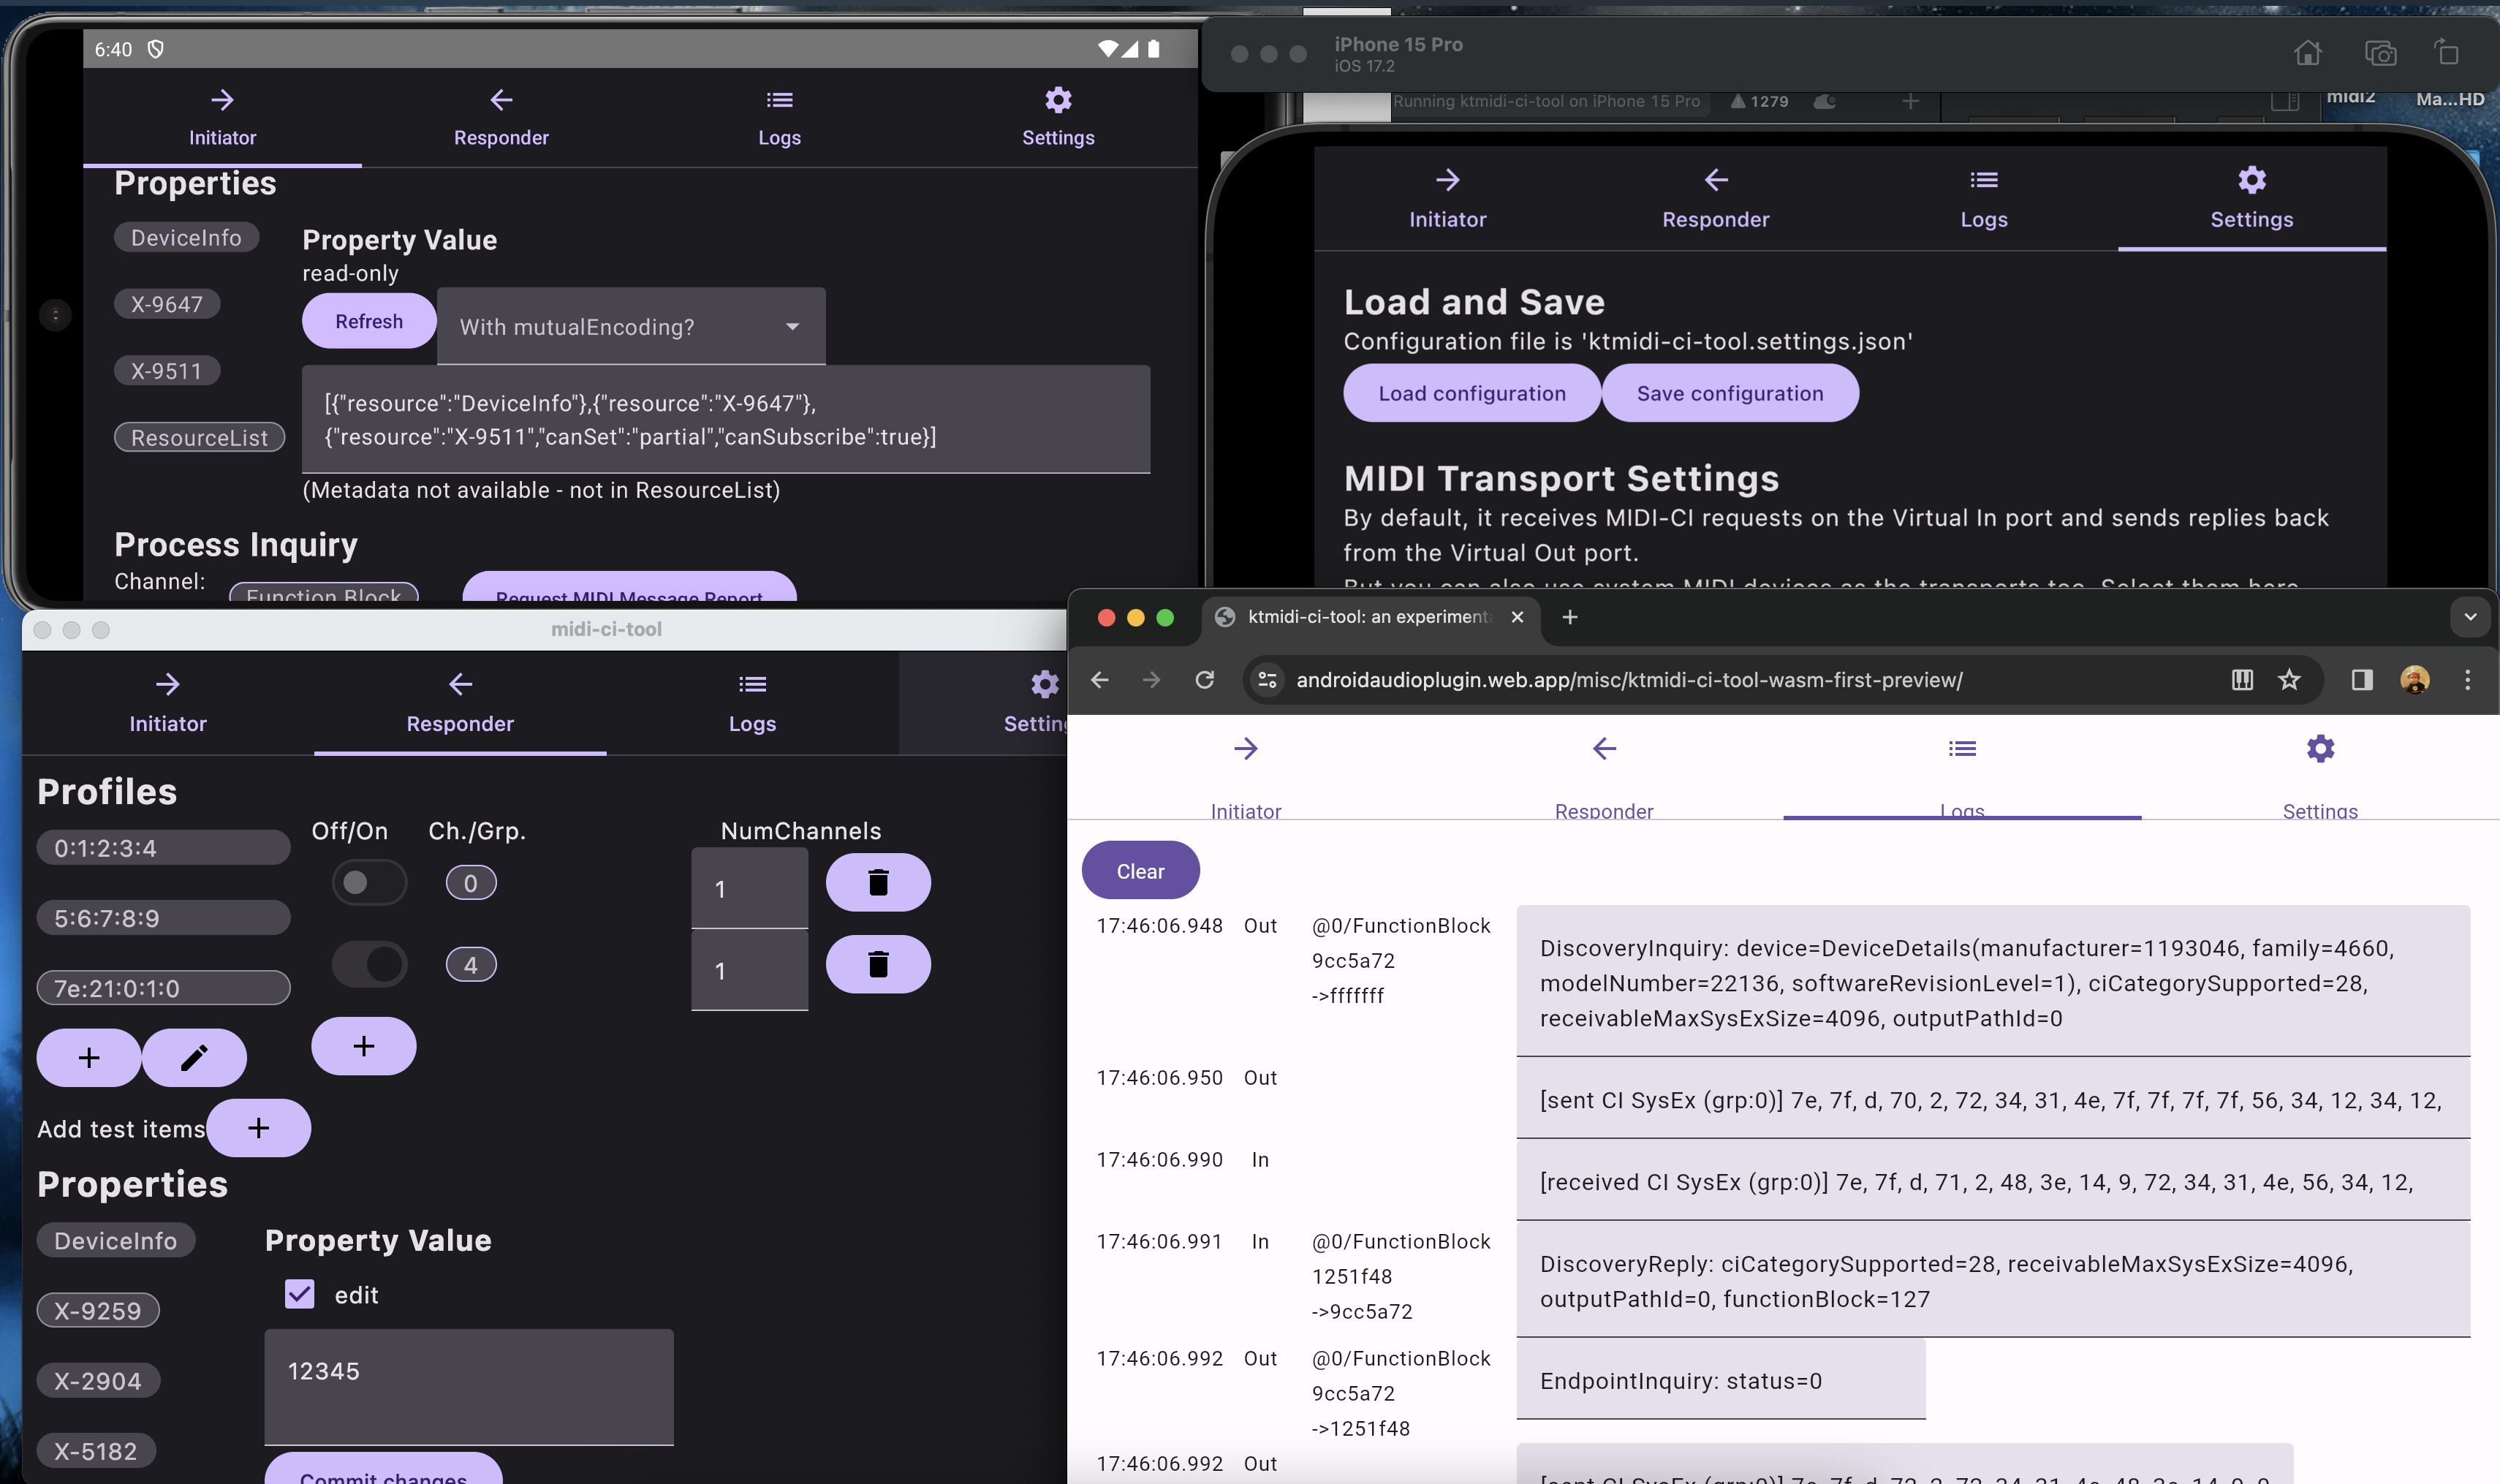The image size is (2500, 1484).
Task: Open Chrome tab search chevron
Action: pos(2469,617)
